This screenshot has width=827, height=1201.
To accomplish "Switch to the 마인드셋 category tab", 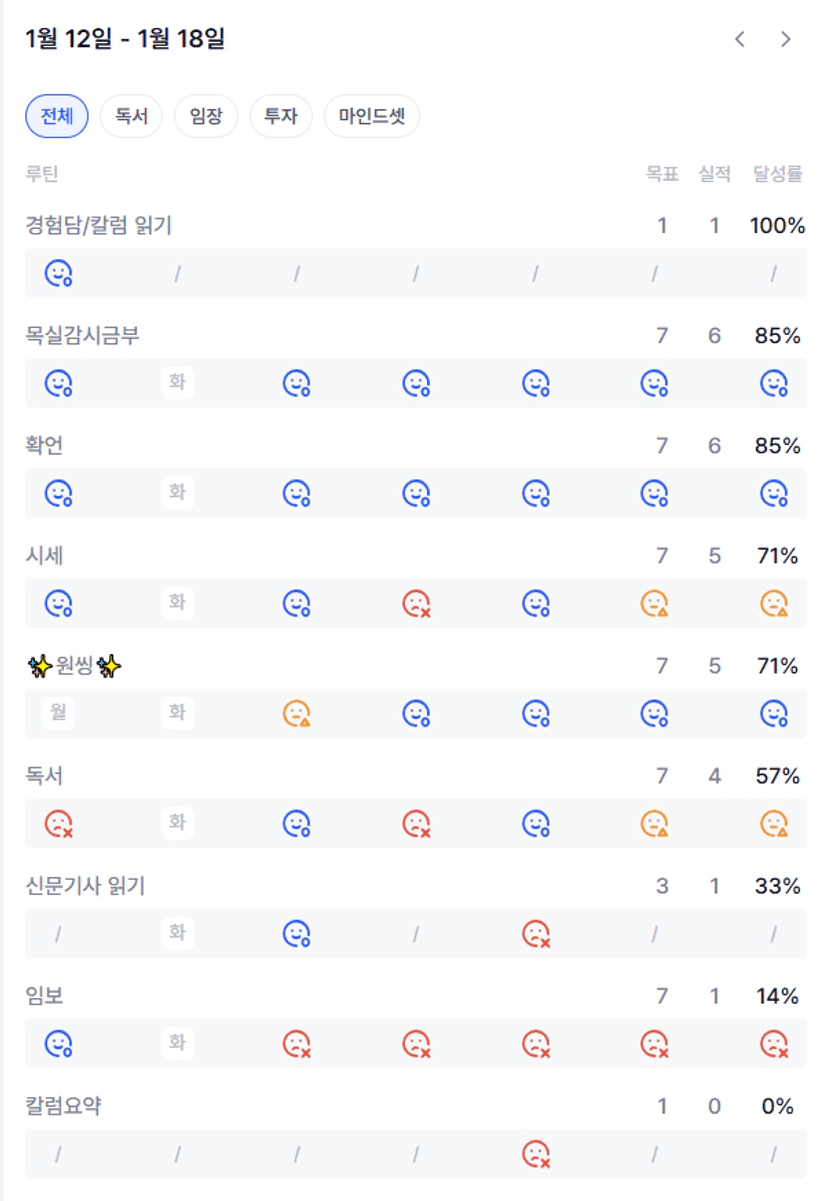I will click(x=372, y=116).
